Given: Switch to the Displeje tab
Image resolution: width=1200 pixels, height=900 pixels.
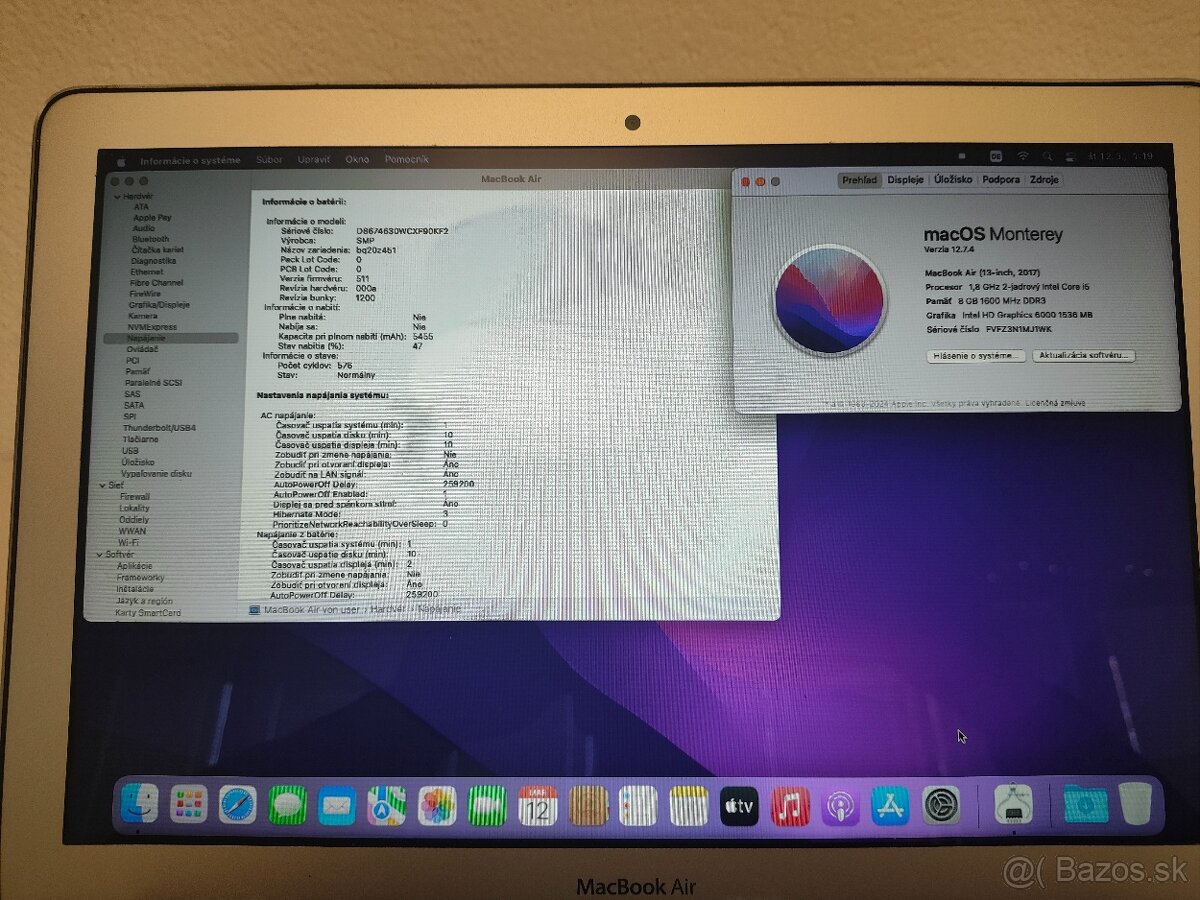Looking at the screenshot, I should [905, 180].
